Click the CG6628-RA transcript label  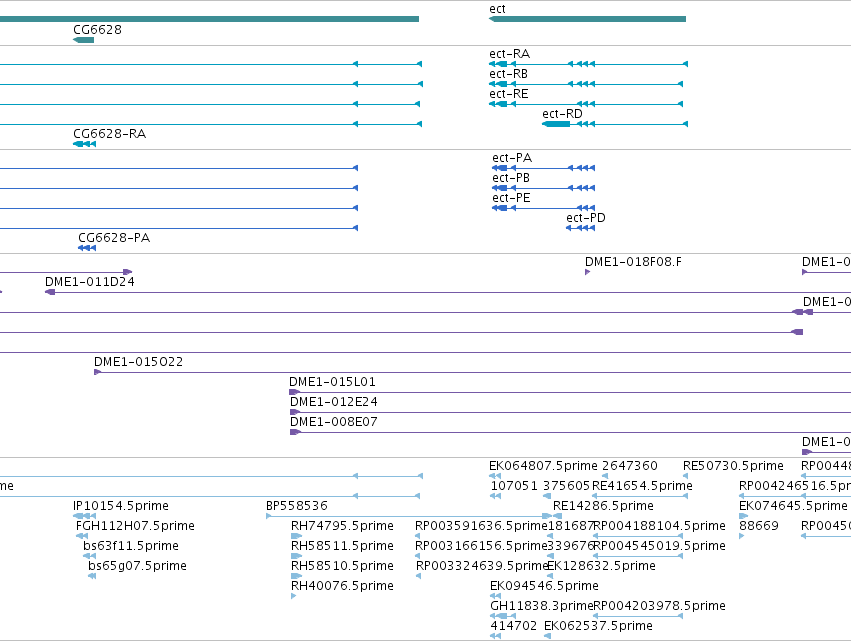click(110, 134)
